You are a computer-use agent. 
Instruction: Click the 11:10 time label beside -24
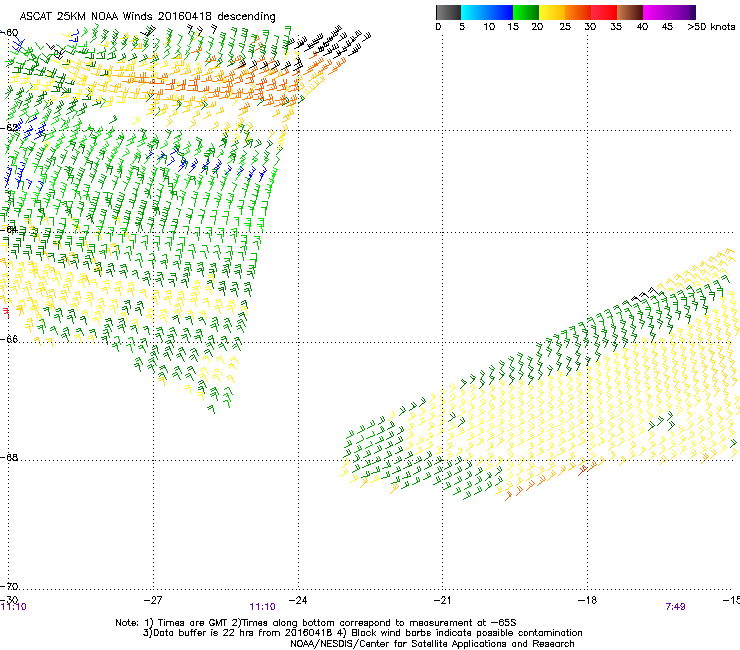262,607
